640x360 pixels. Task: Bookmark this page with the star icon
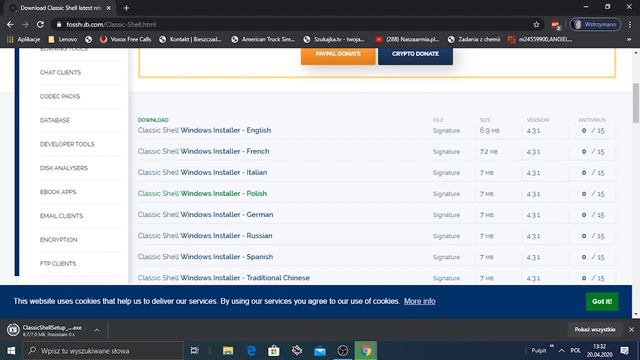(x=536, y=24)
